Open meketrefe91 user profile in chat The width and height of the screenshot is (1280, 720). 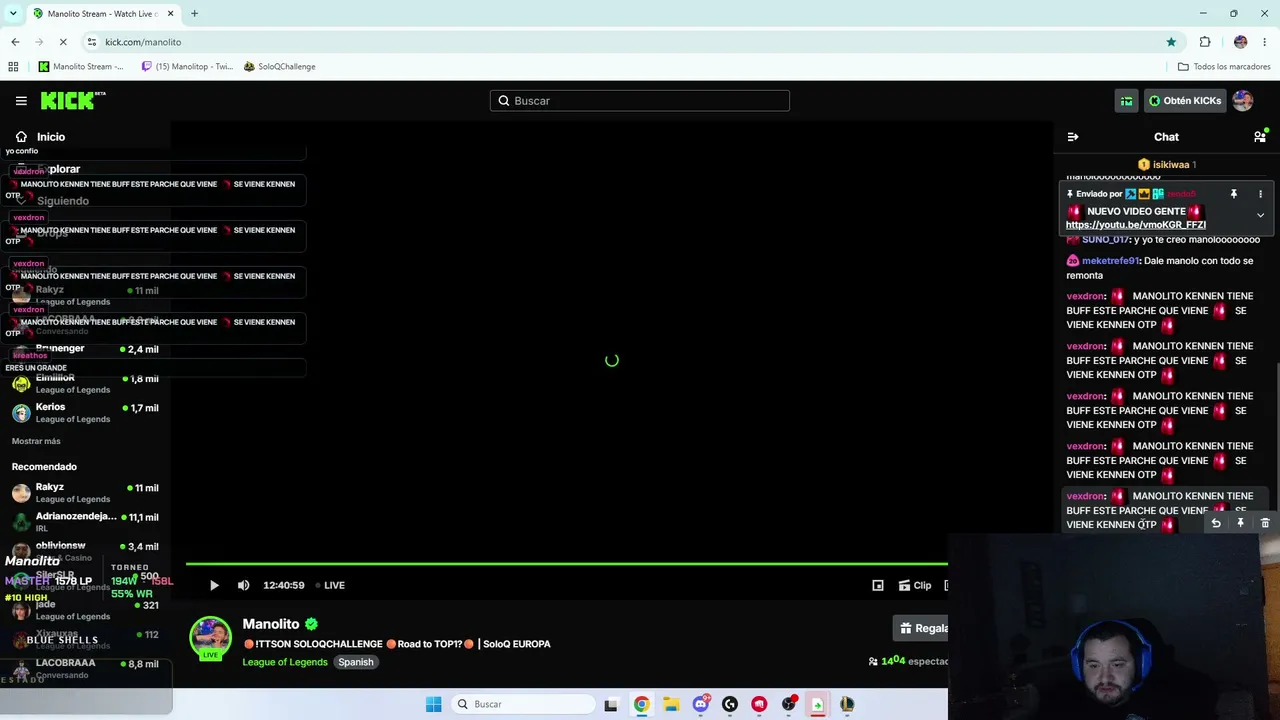click(x=1111, y=261)
